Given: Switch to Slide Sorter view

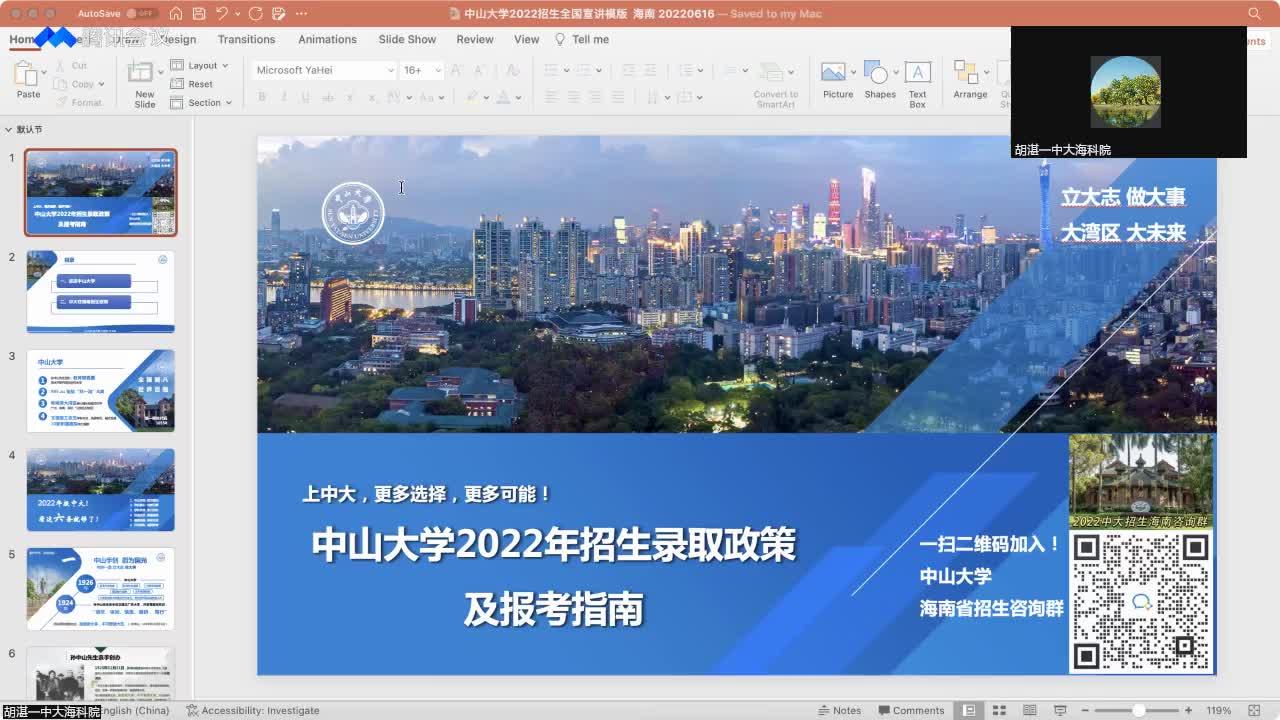Looking at the screenshot, I should pyautogui.click(x=999, y=711).
